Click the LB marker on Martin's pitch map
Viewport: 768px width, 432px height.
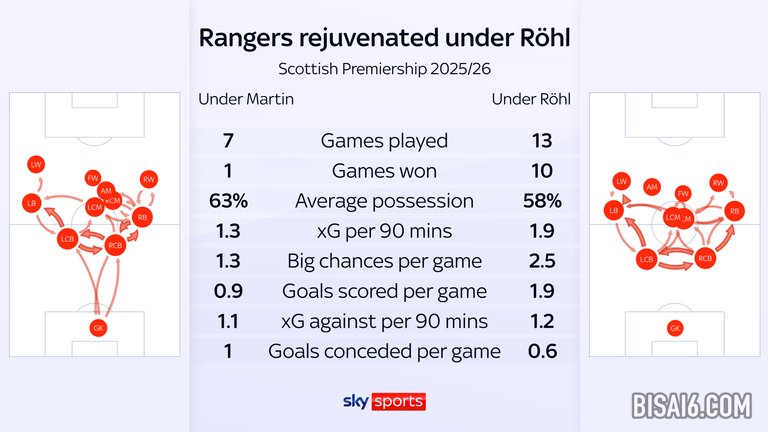point(31,204)
